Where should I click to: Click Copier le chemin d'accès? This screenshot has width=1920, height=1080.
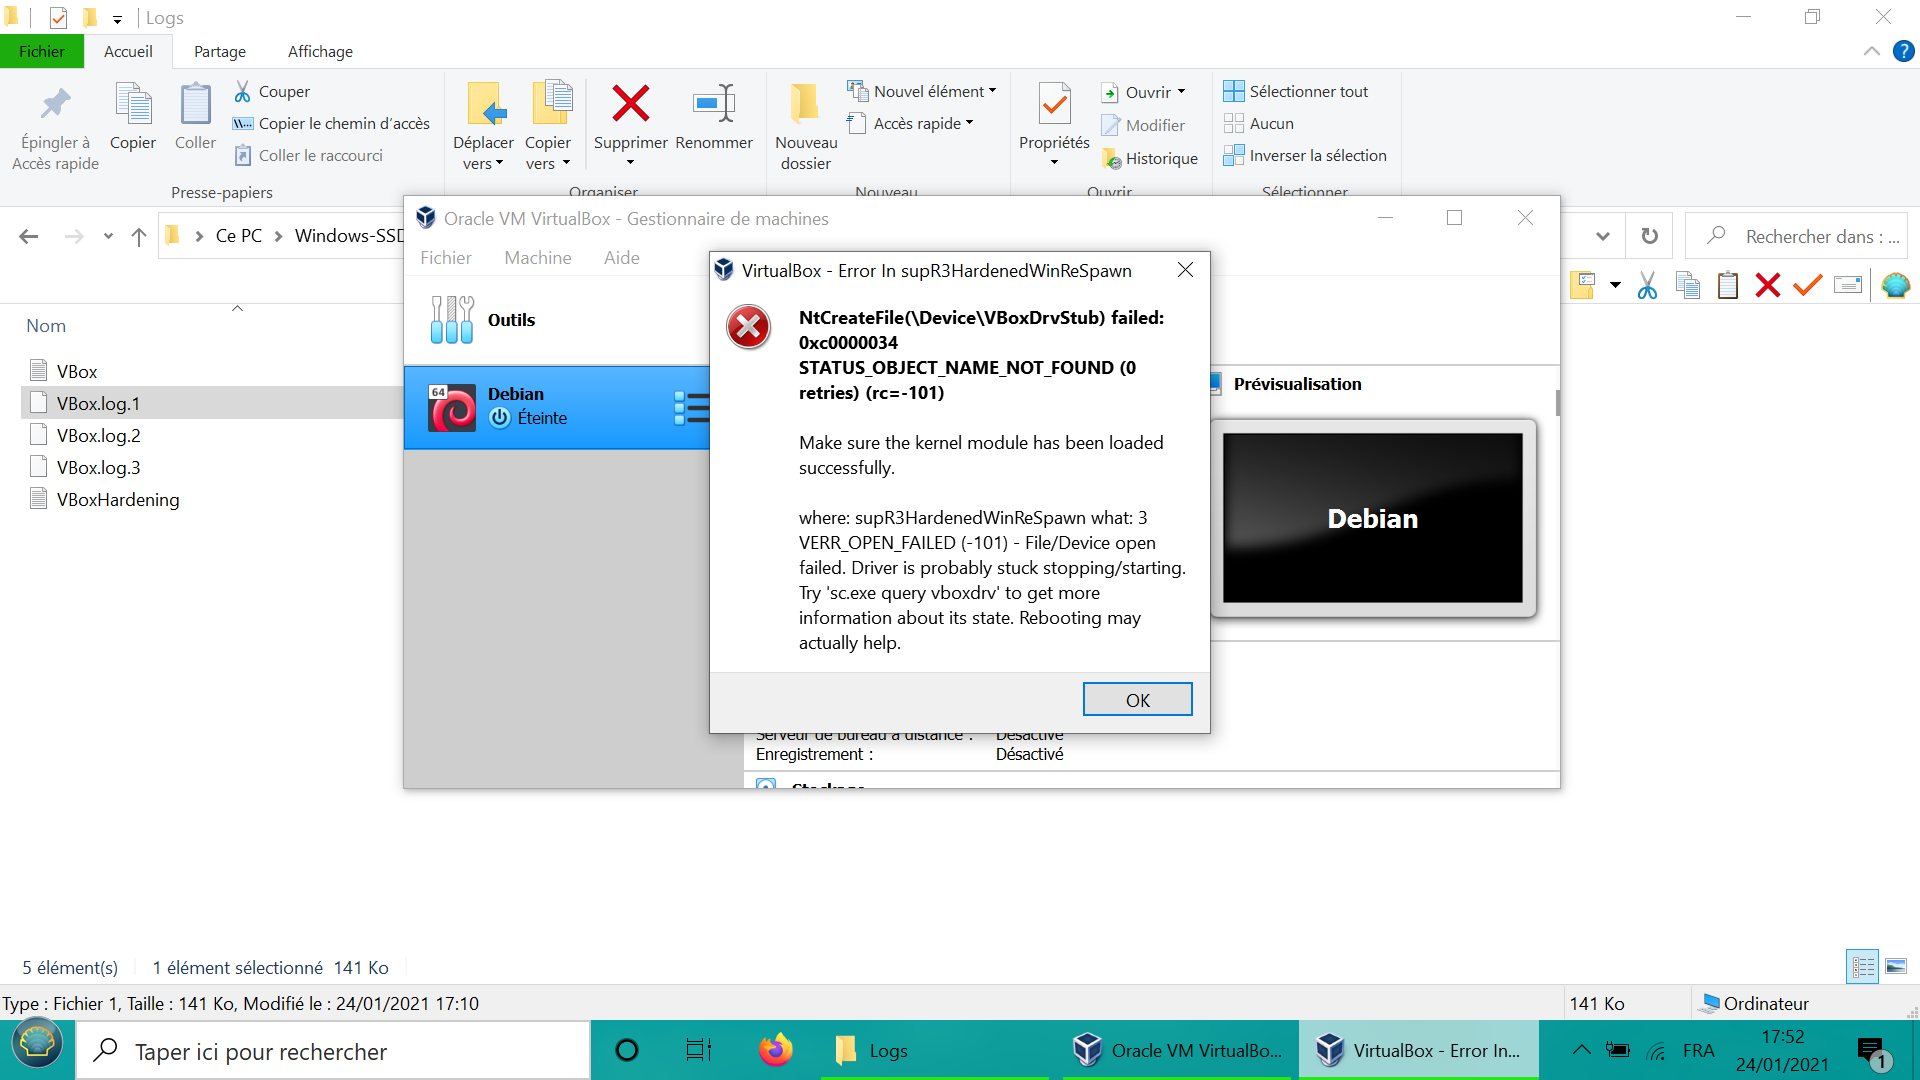click(331, 123)
